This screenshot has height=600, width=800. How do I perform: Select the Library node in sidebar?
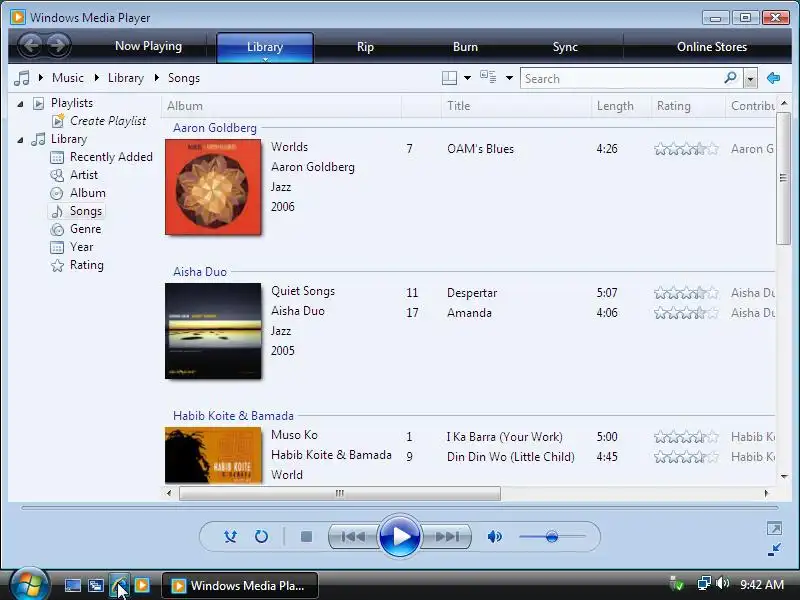69,139
